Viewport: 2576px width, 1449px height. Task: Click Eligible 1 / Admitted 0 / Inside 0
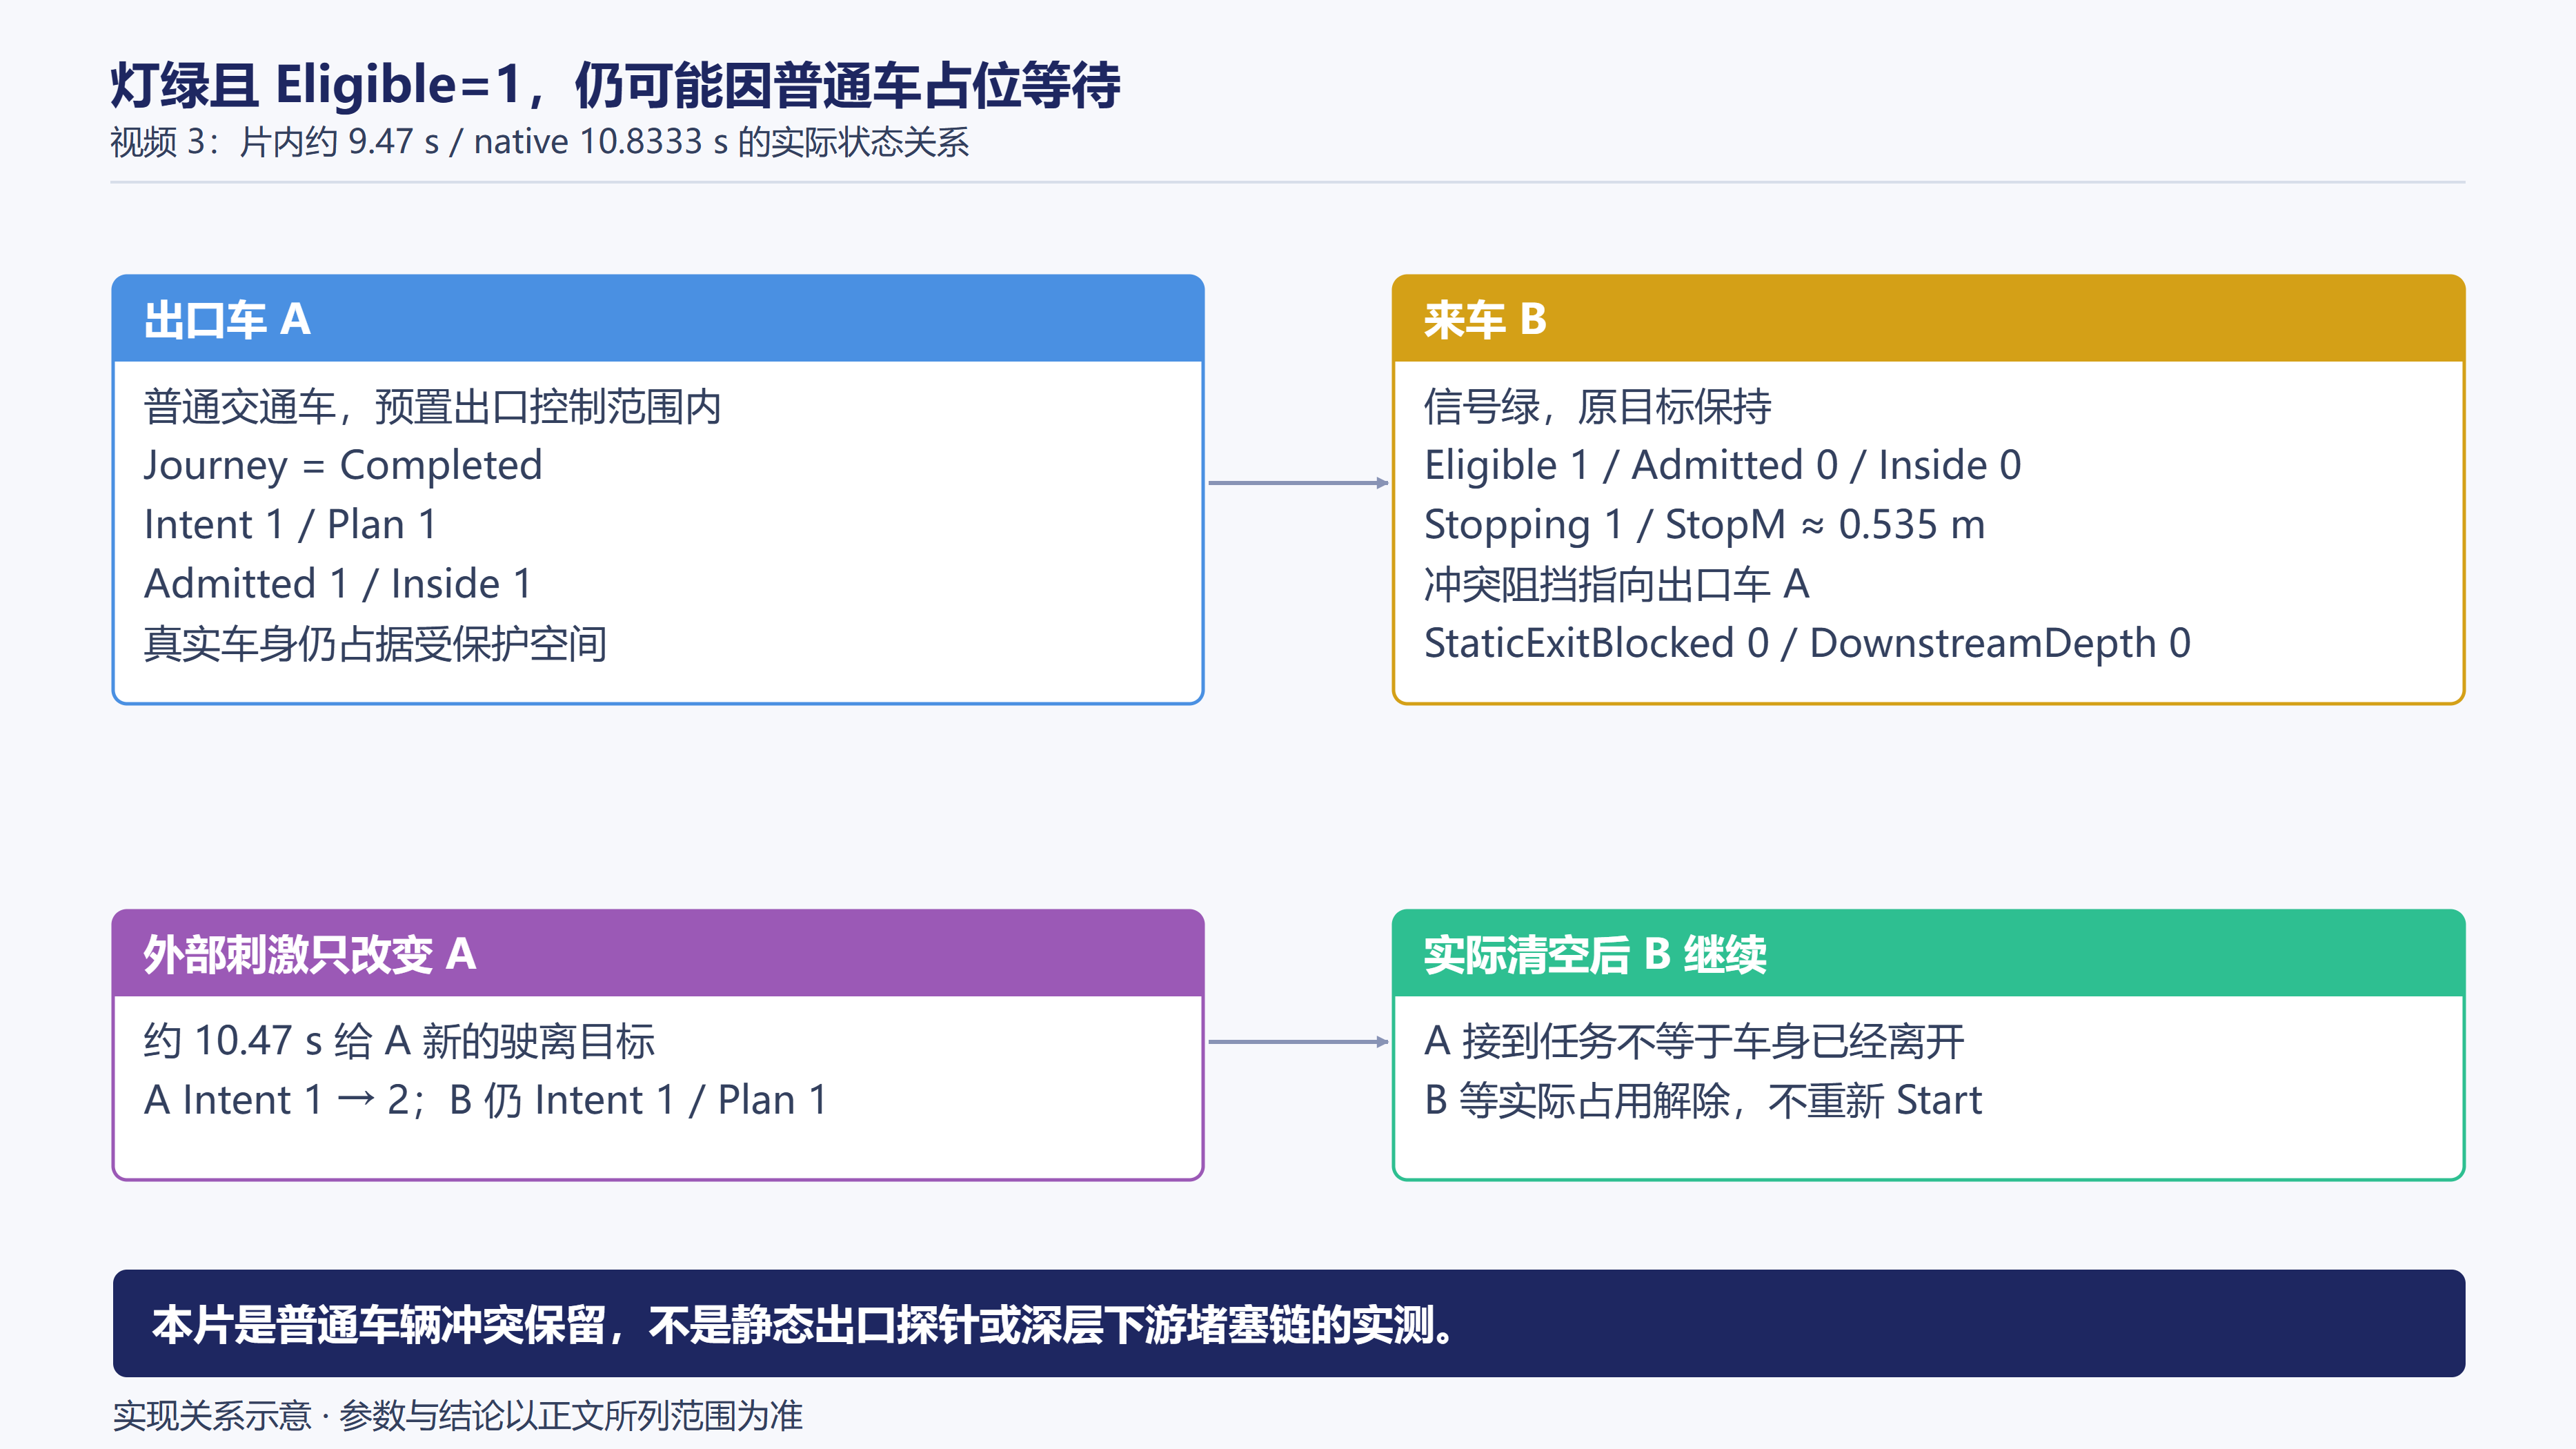(1722, 465)
